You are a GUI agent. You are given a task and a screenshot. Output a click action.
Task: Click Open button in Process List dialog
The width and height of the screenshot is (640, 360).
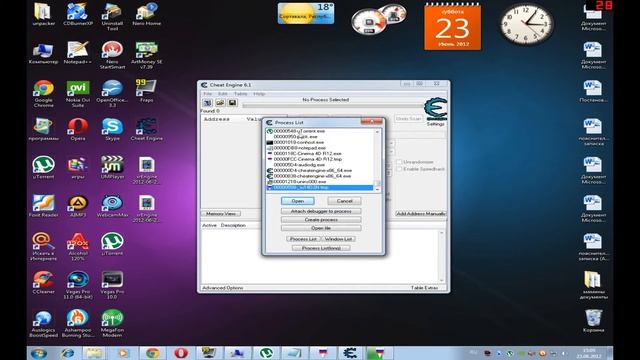point(298,201)
